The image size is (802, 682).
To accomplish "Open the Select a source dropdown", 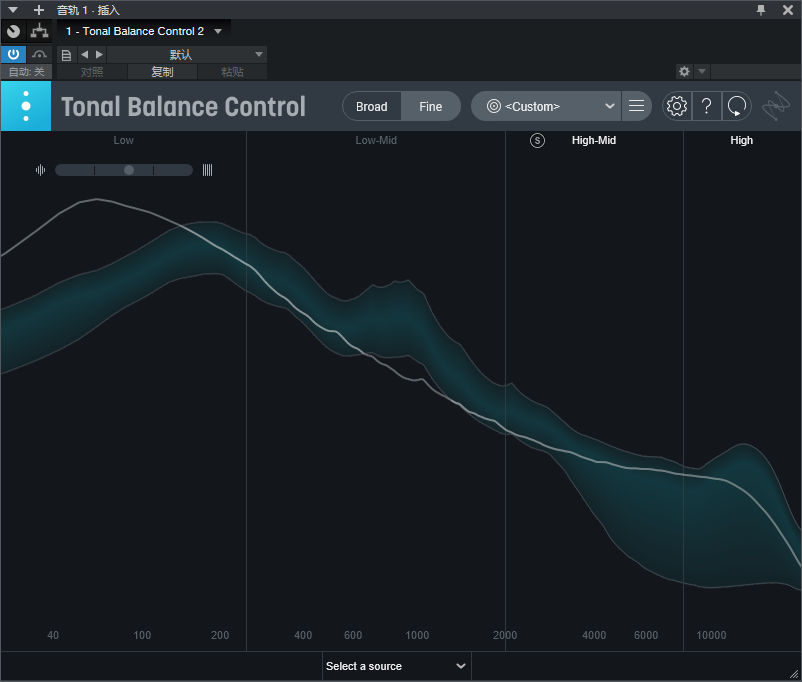I will (396, 666).
